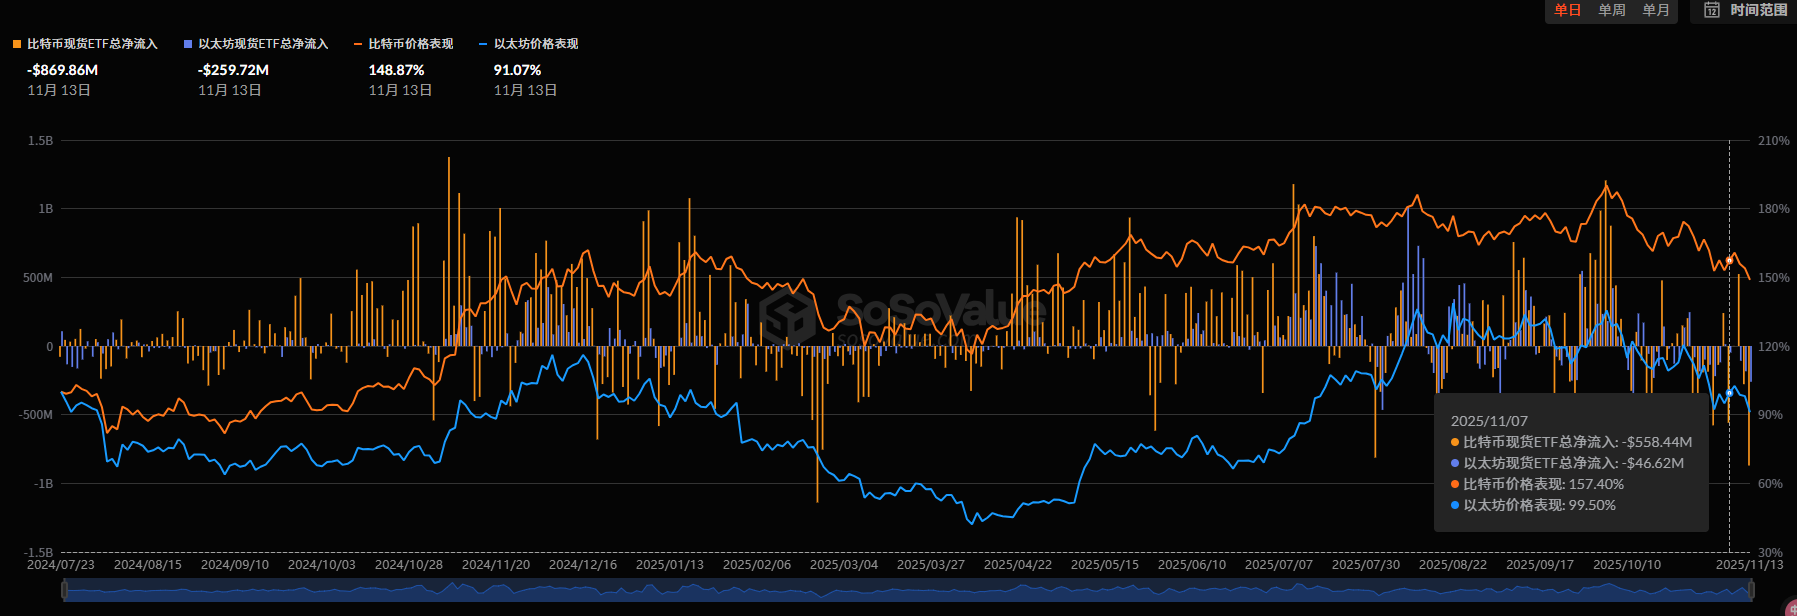
Task: Click the orange line marker for 比特币价格表现
Action: click(357, 44)
